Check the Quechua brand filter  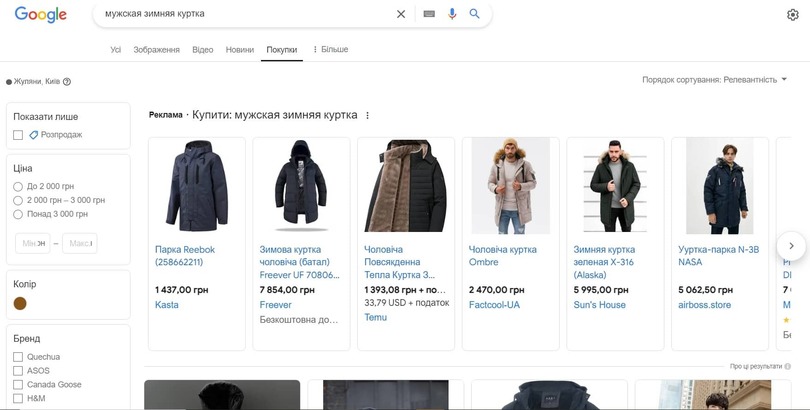tap(18, 357)
